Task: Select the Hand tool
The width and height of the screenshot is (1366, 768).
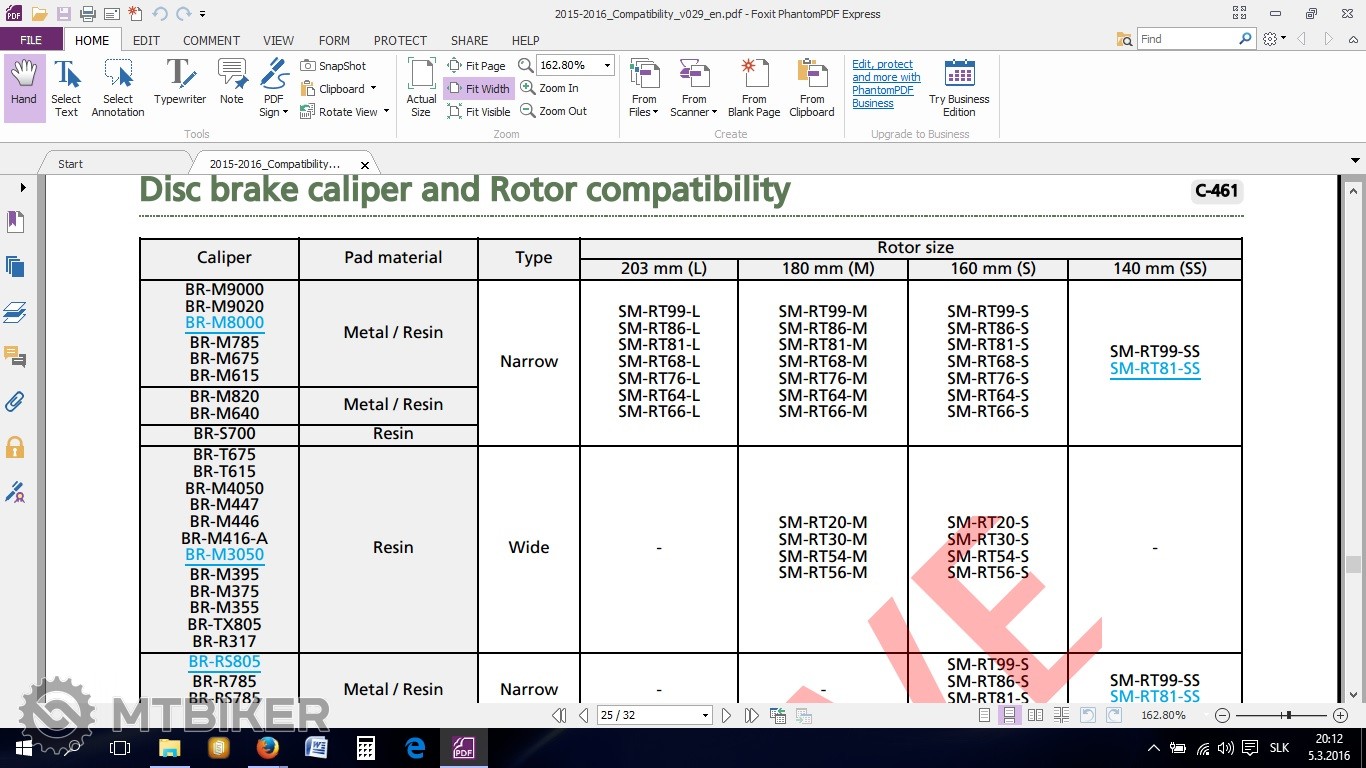Action: [x=24, y=88]
